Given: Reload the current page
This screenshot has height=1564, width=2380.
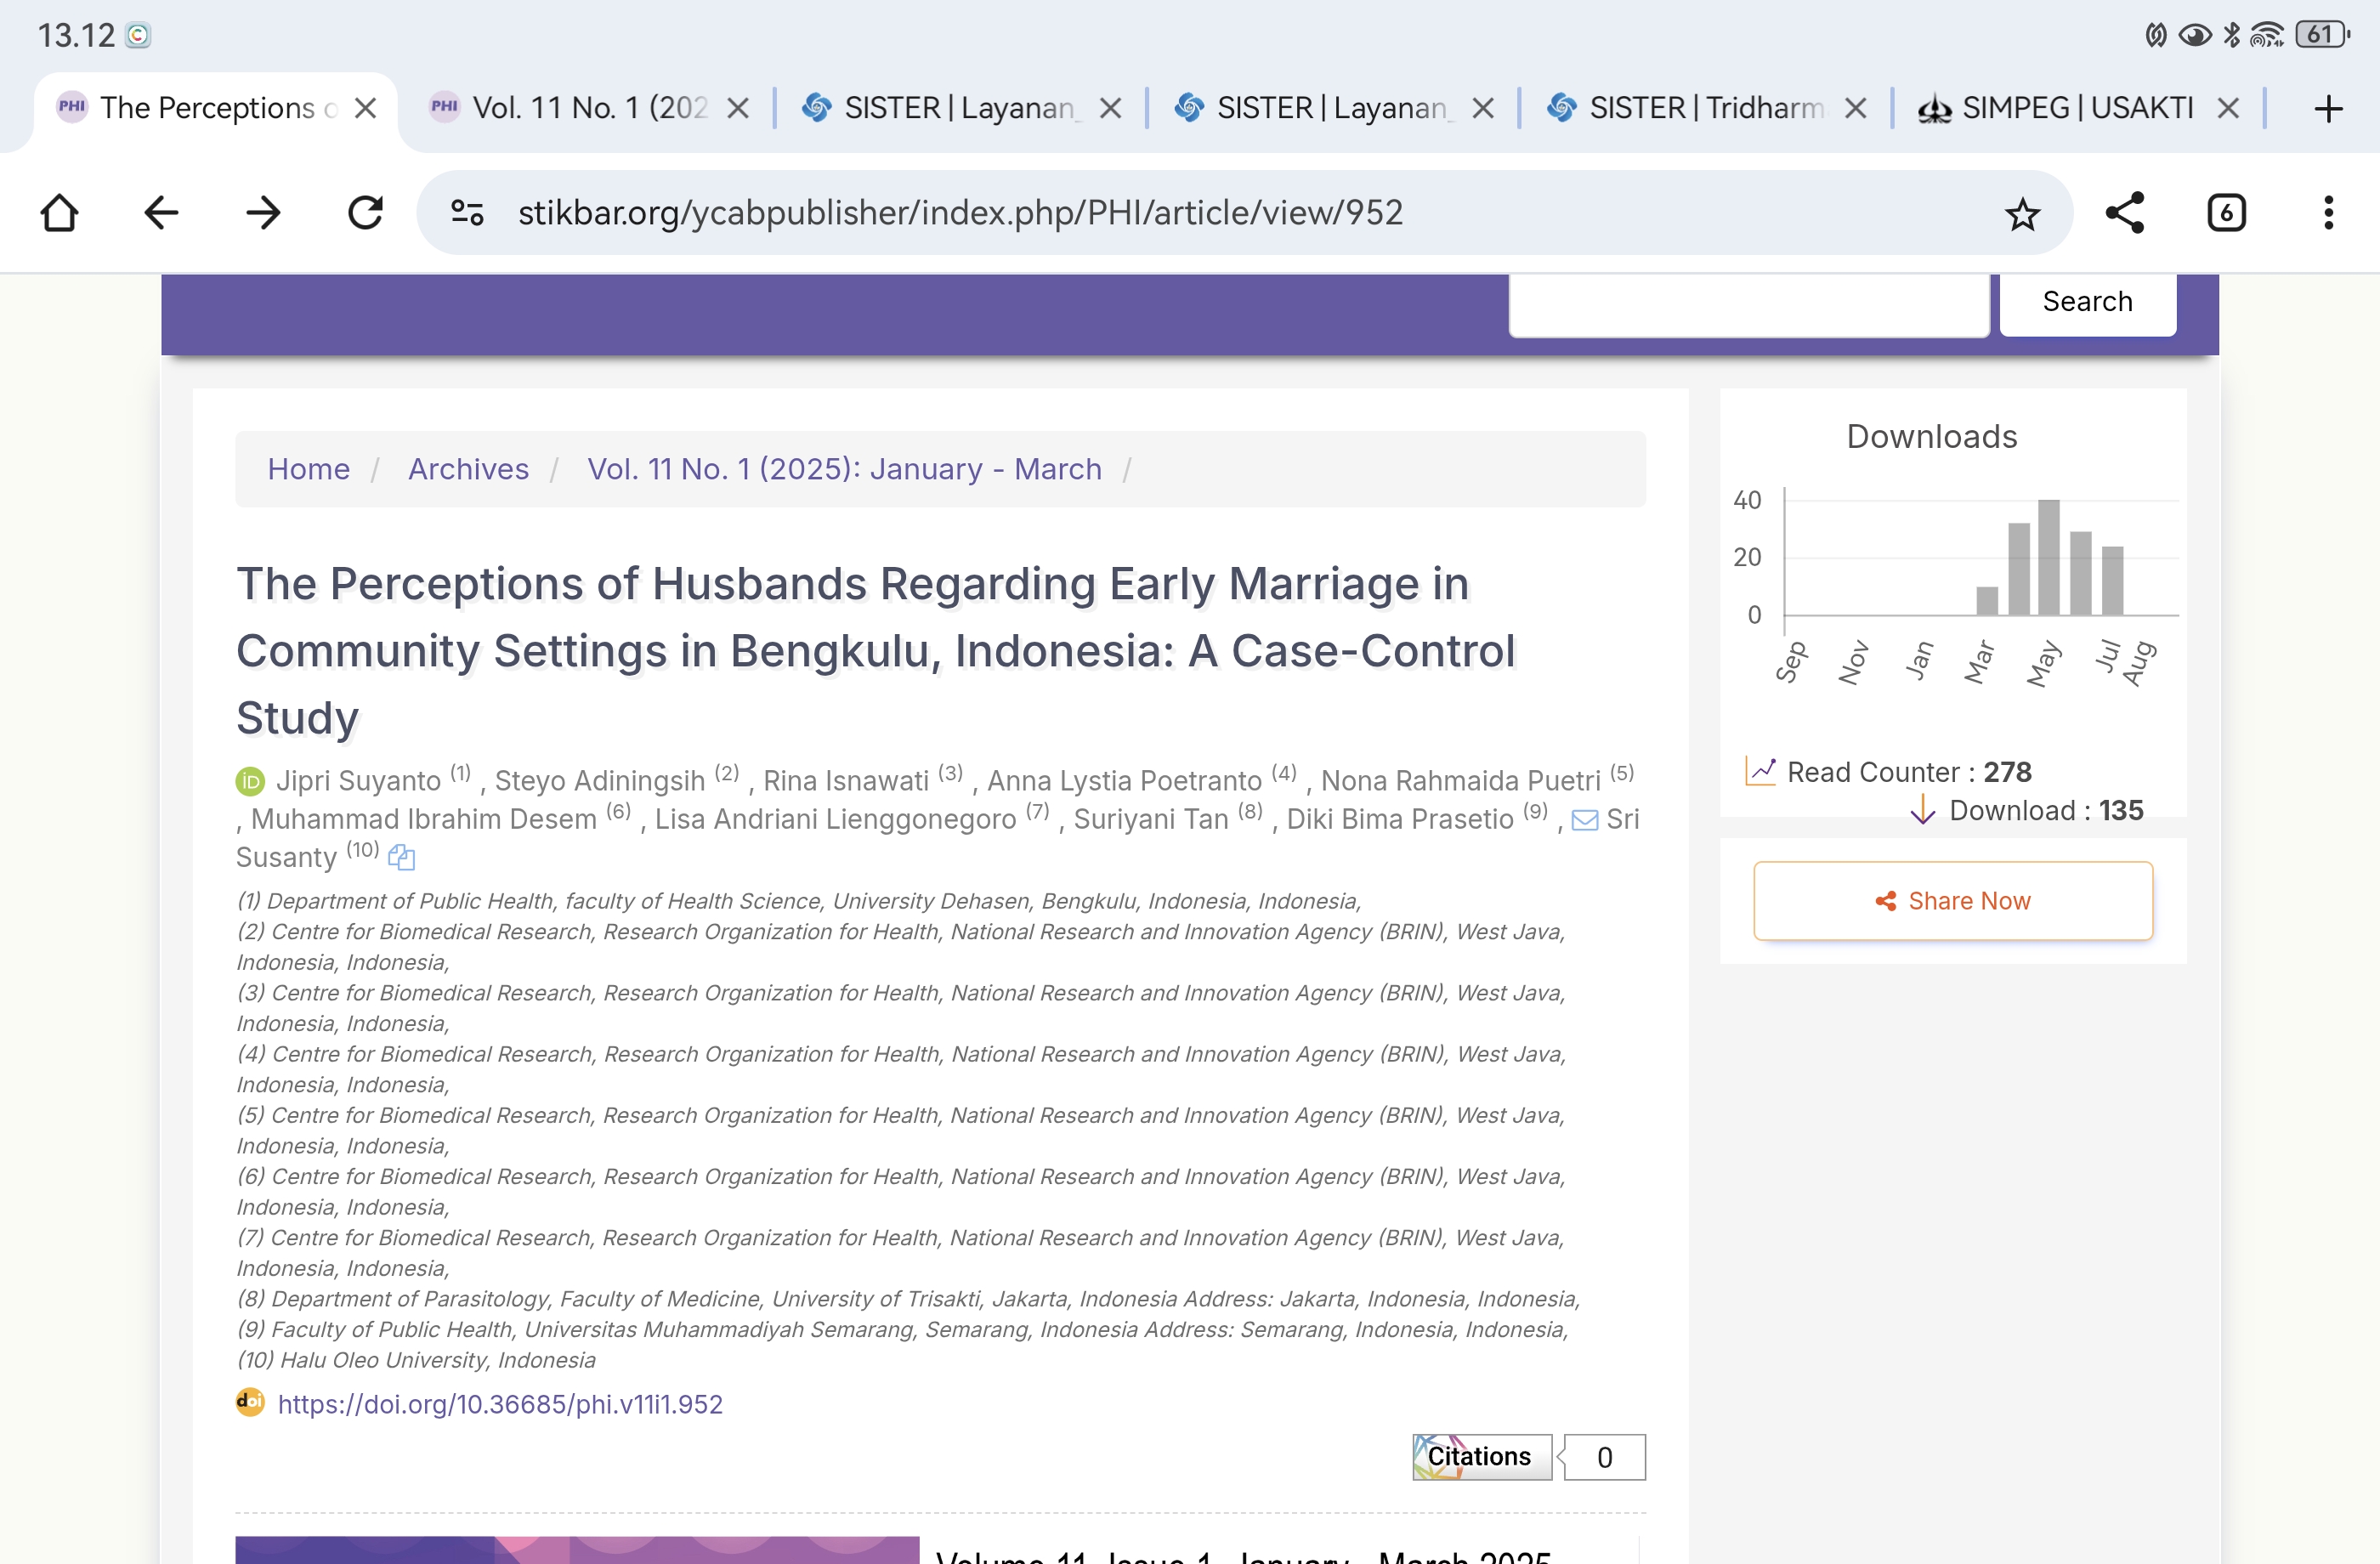Looking at the screenshot, I should [365, 212].
